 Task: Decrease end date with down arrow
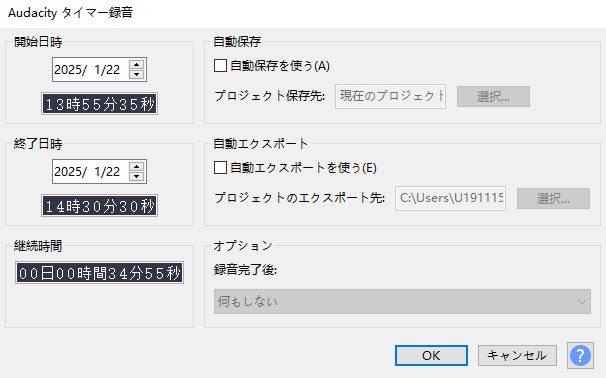pyautogui.click(x=136, y=177)
